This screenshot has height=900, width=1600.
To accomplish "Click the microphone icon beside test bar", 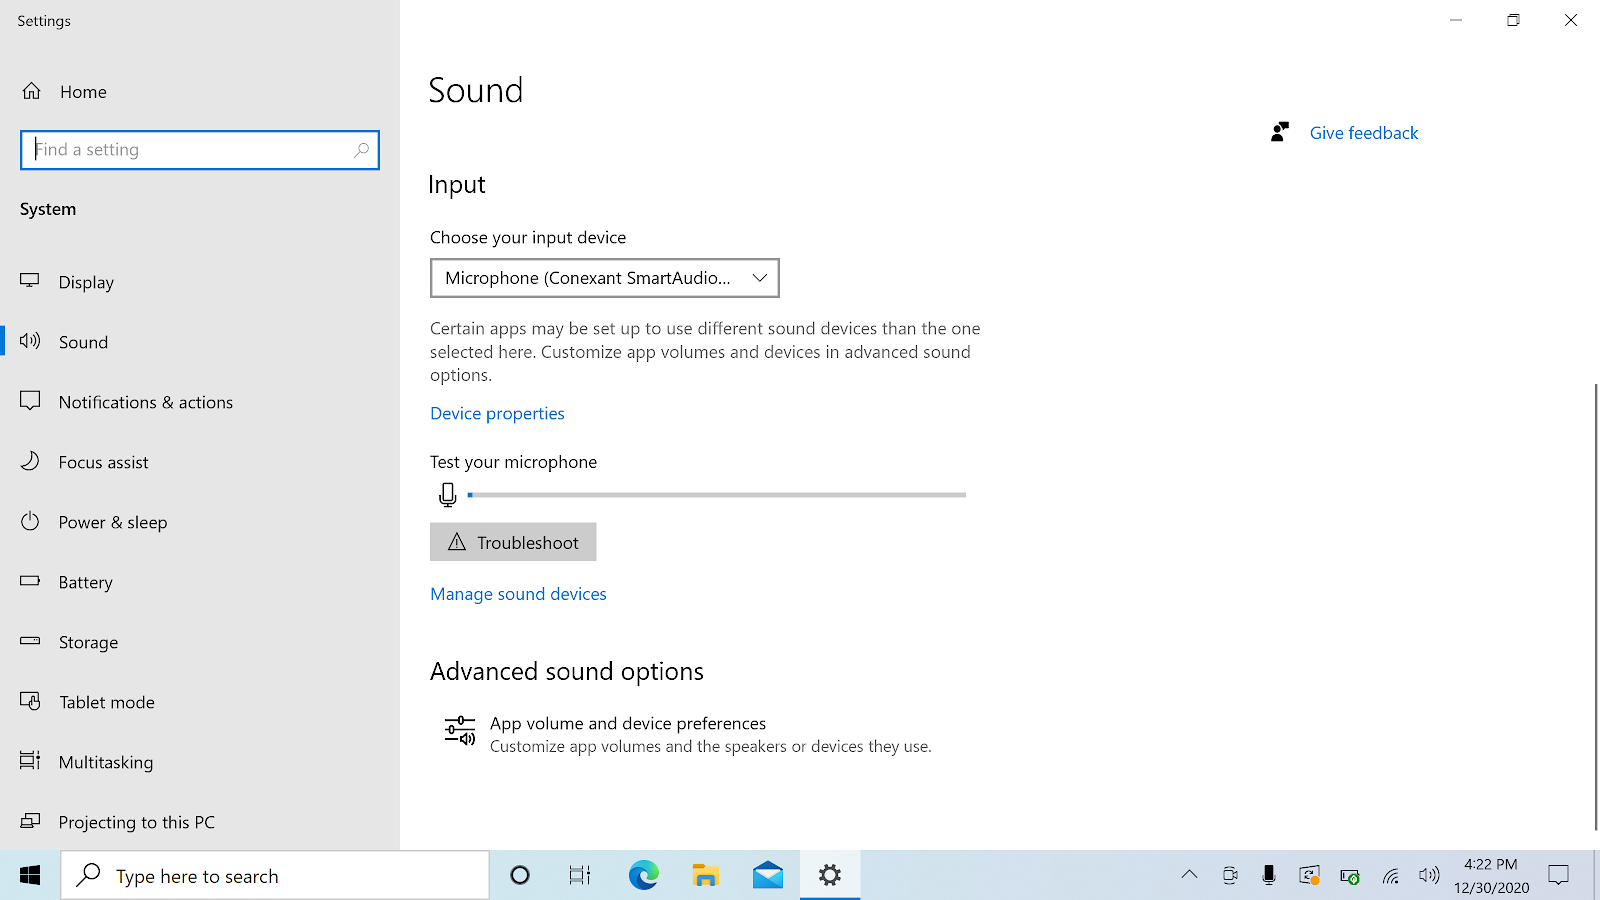I will coord(447,495).
